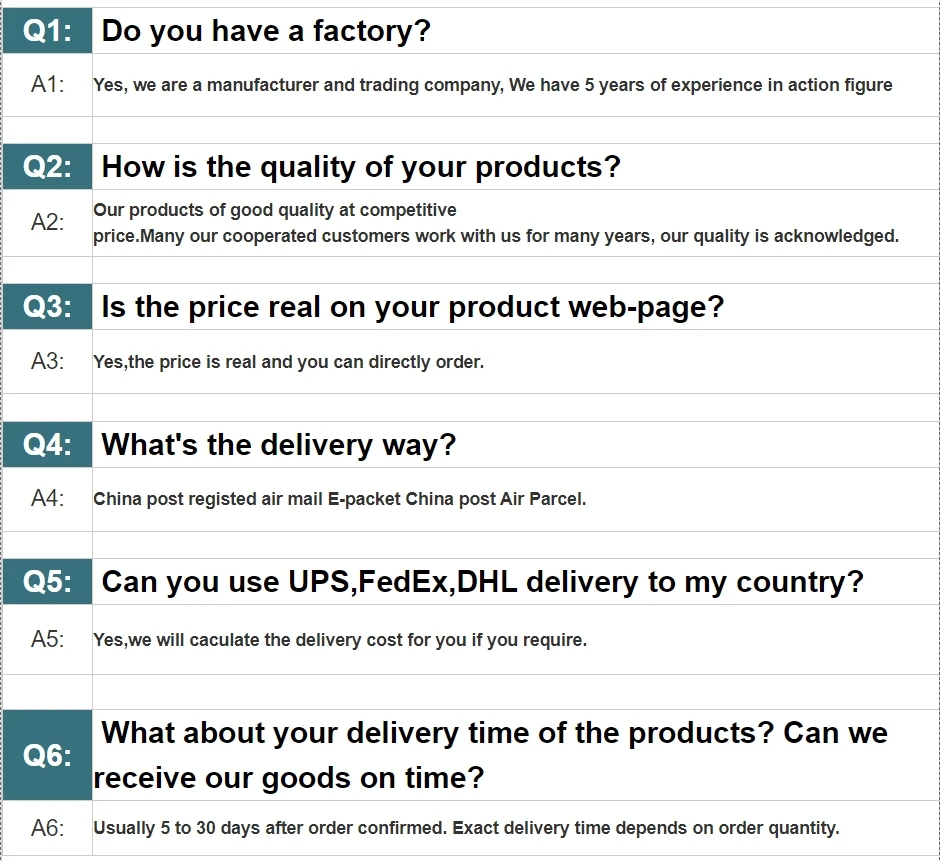Select the UPS, FedEx, DHL delivery question
Viewport: 940px width, 861px height.
482,582
